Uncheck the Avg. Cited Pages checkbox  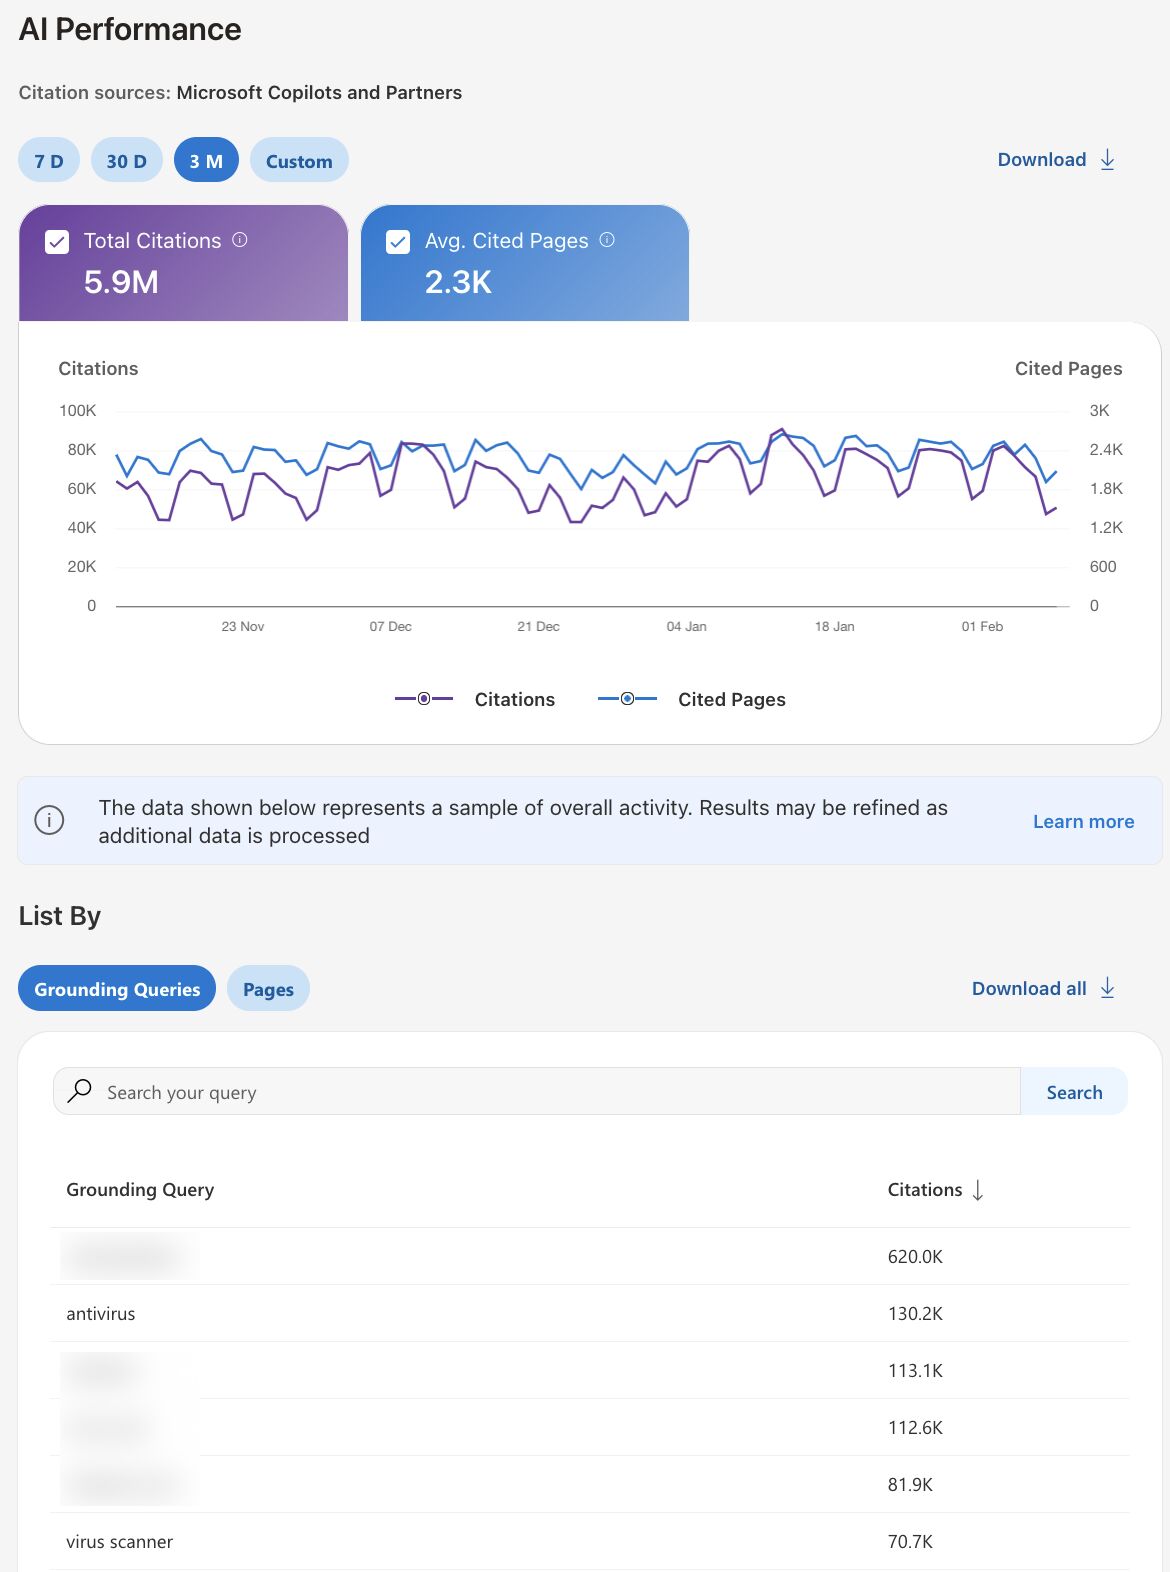tap(398, 242)
